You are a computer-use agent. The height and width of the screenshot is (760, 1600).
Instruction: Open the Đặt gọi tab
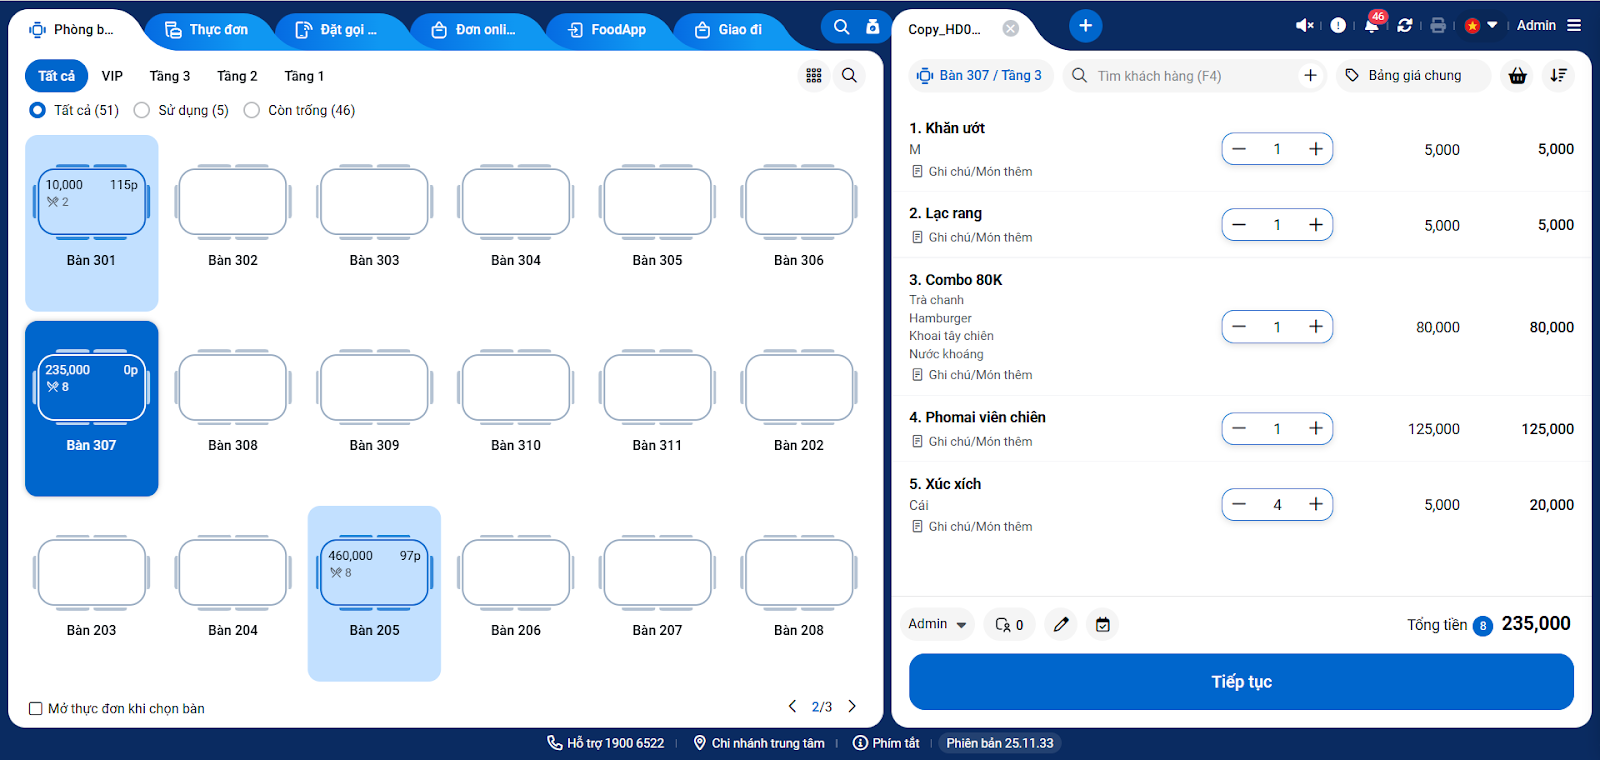pyautogui.click(x=337, y=29)
